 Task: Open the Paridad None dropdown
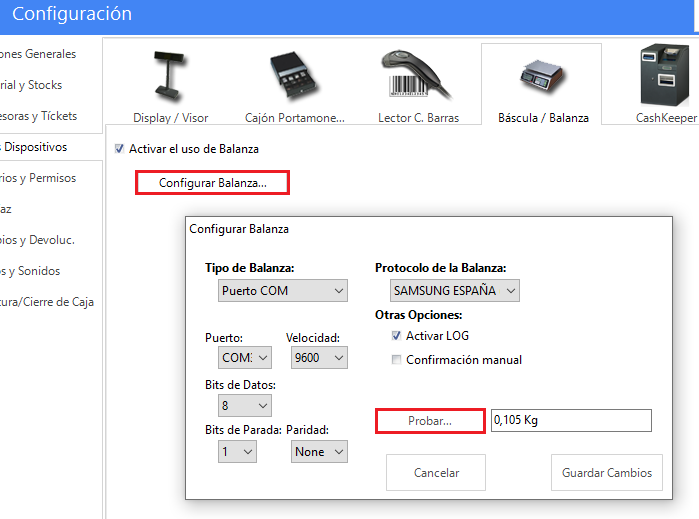tap(319, 452)
